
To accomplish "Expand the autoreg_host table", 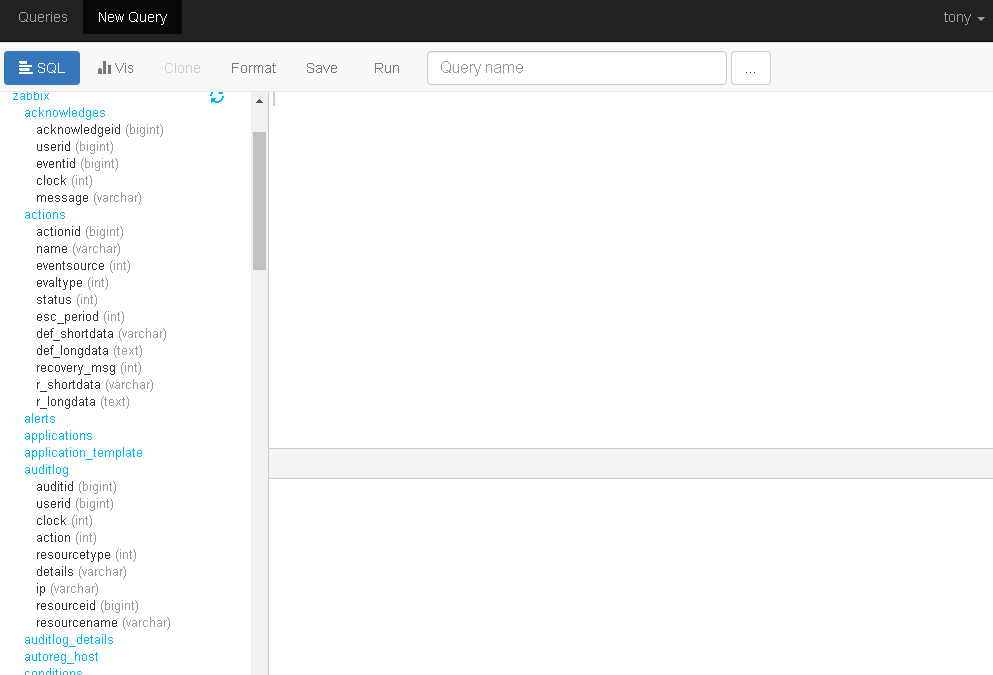I will coord(61,657).
